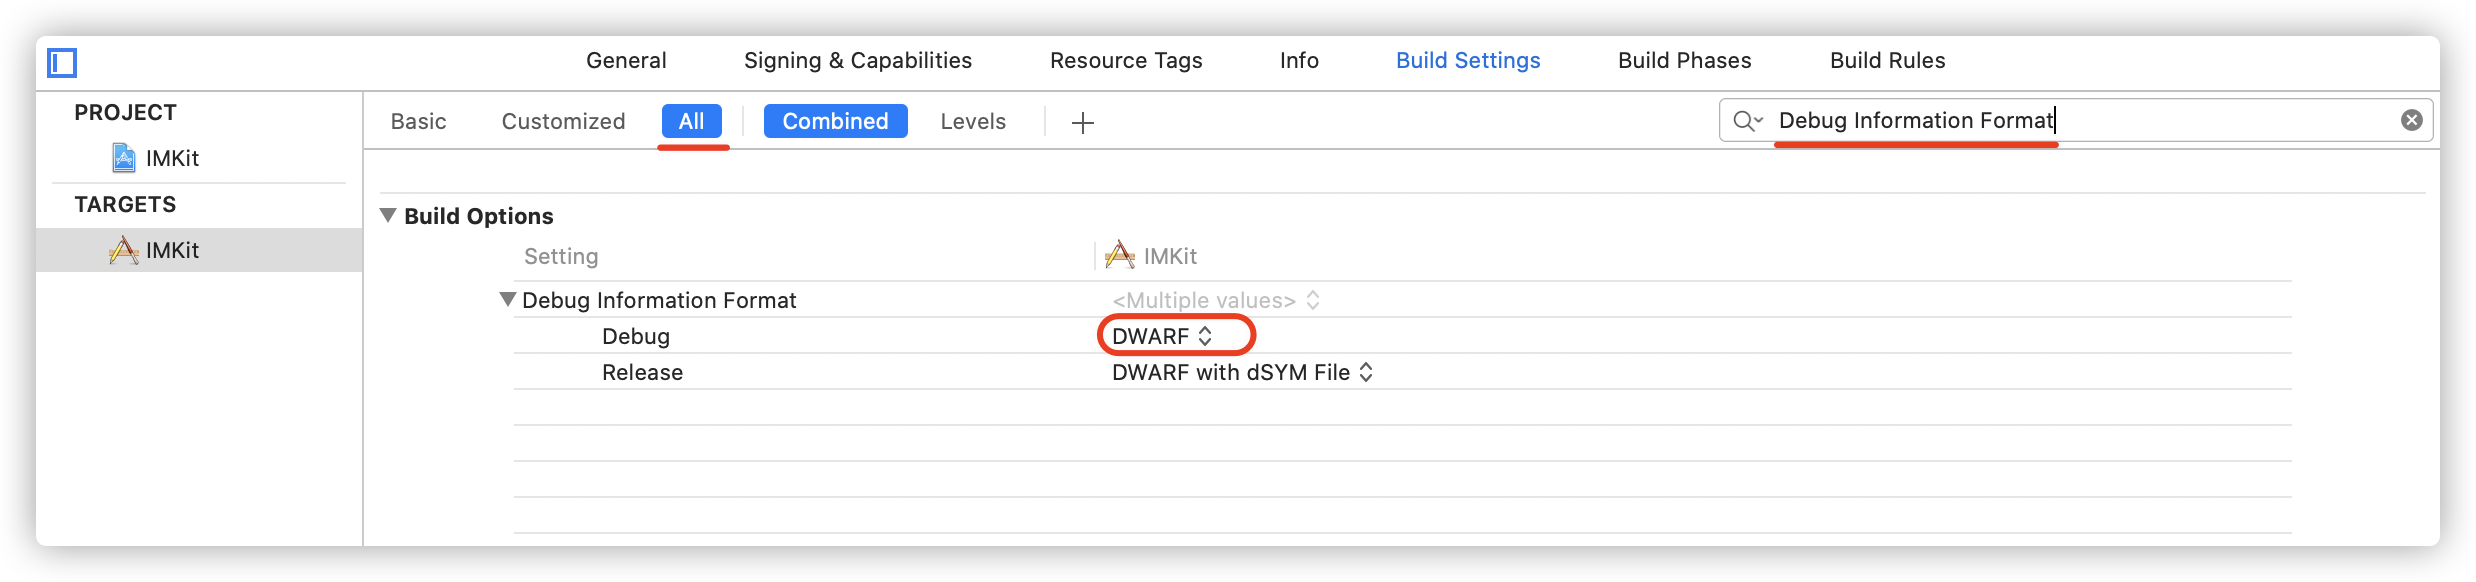Toggle the project navigator sidebar icon
The height and width of the screenshot is (582, 2476).
(x=62, y=63)
